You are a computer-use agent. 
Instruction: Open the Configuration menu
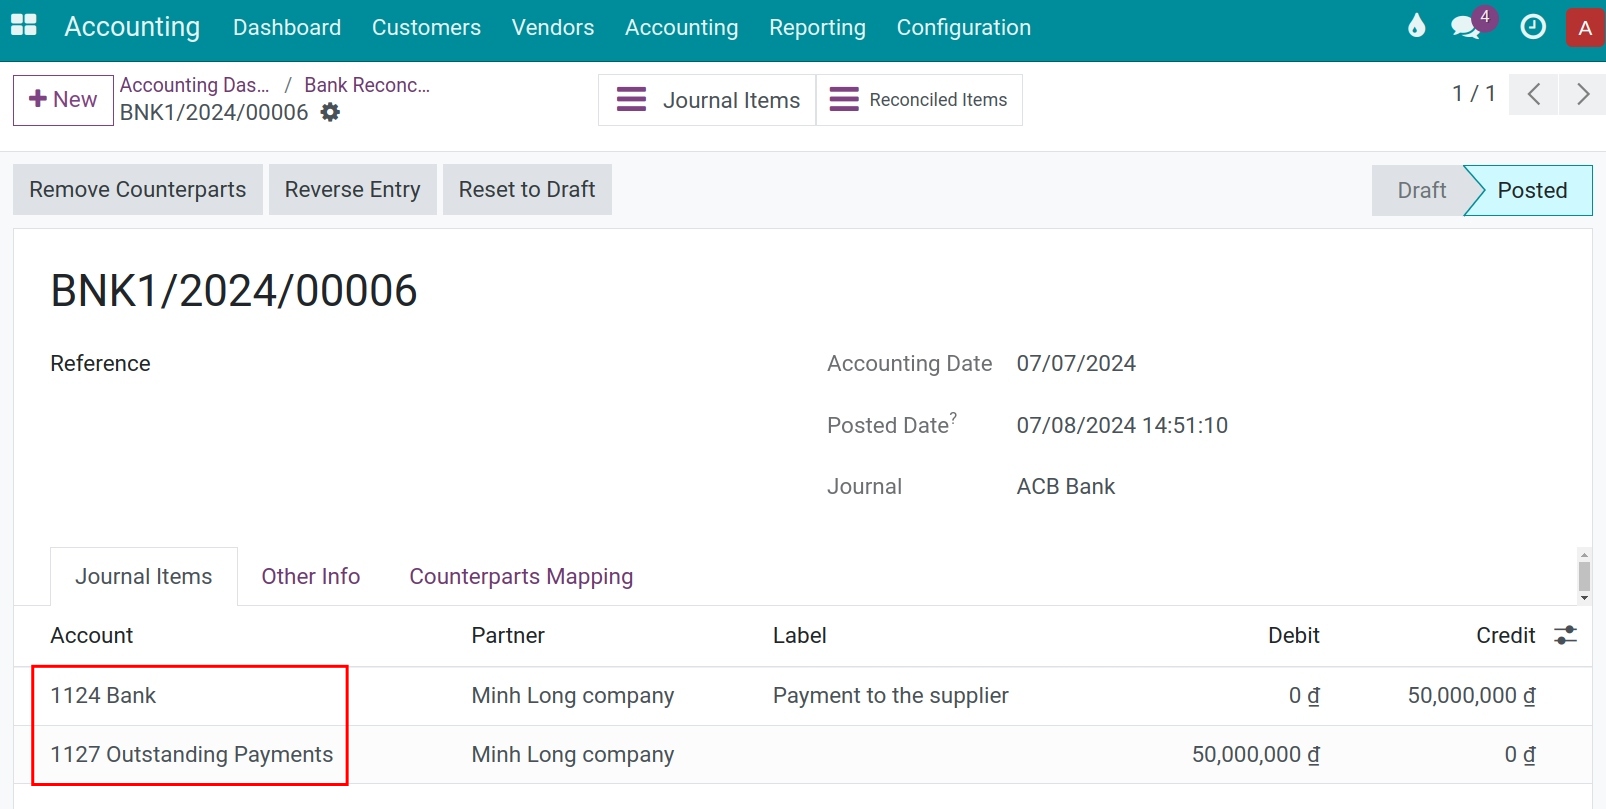point(963,27)
